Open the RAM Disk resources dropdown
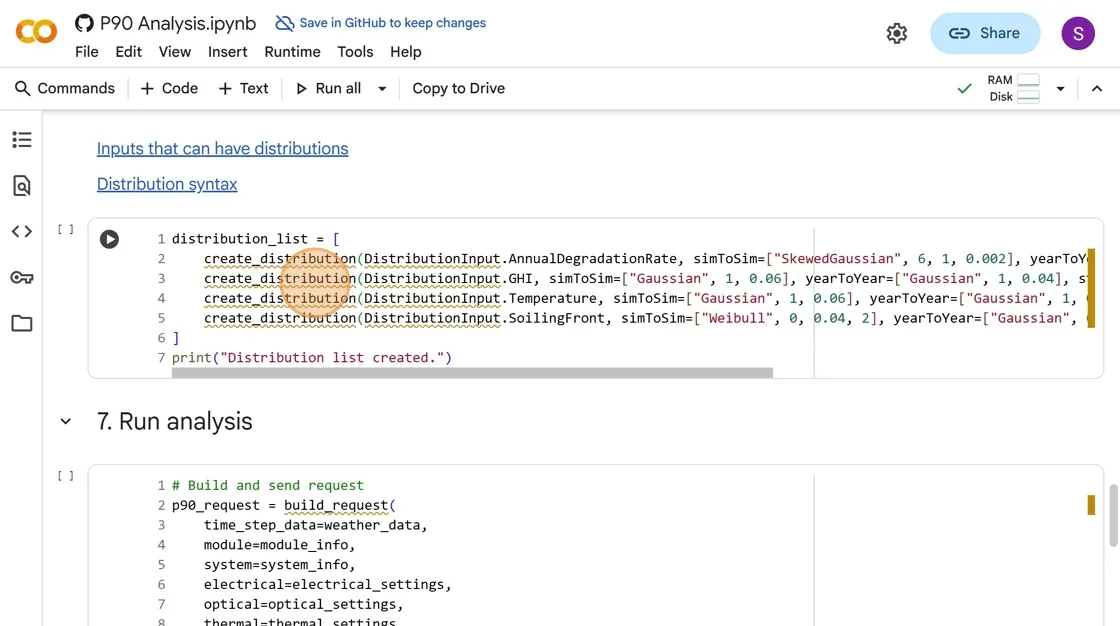Screen dimensions: 1120x626 [1060, 89]
